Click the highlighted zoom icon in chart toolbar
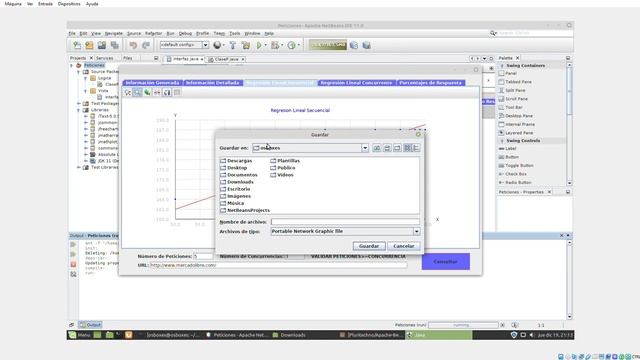Viewport: 640px width, 360px height. click(x=138, y=93)
